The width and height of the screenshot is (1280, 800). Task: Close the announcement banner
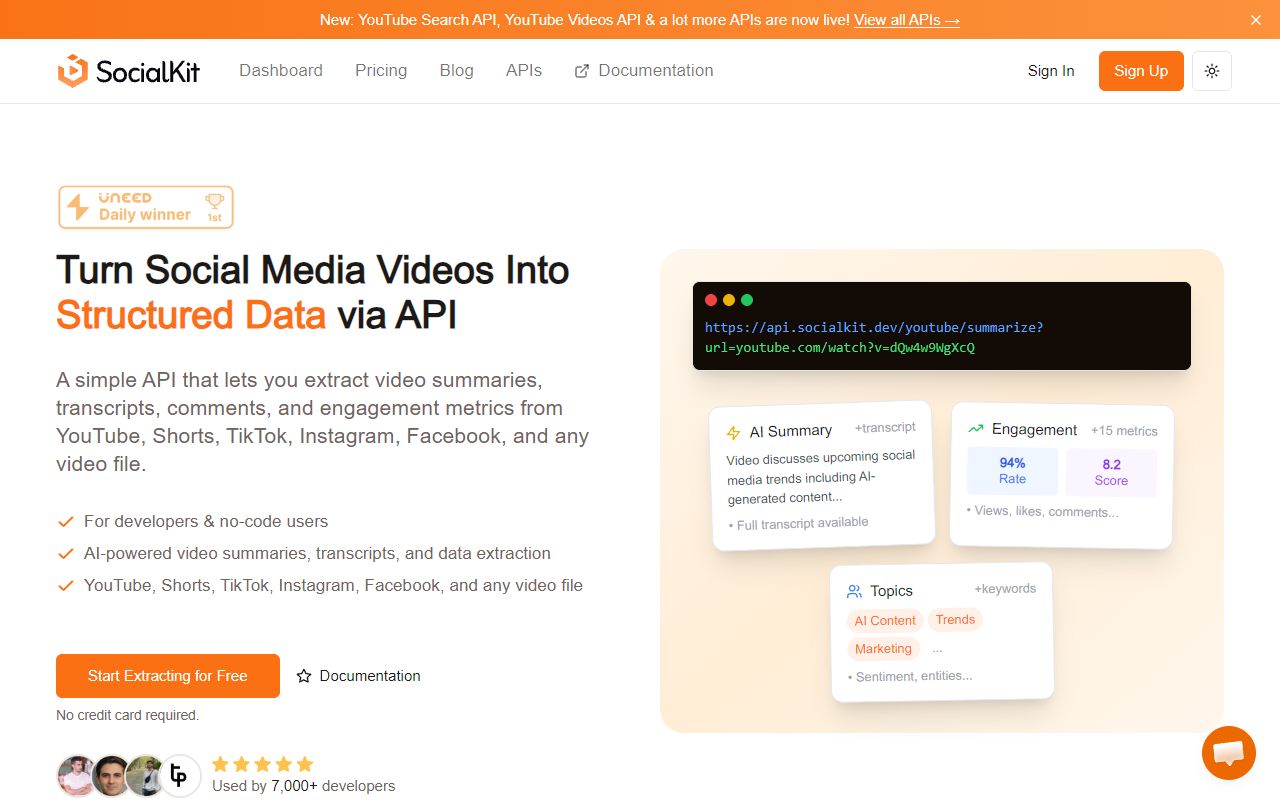click(1255, 19)
